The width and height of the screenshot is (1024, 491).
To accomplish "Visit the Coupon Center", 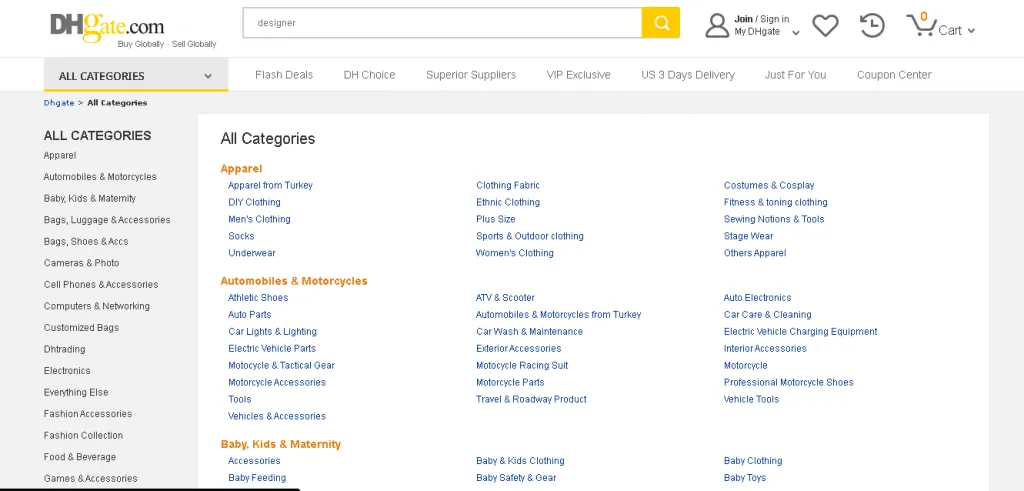I will (894, 75).
